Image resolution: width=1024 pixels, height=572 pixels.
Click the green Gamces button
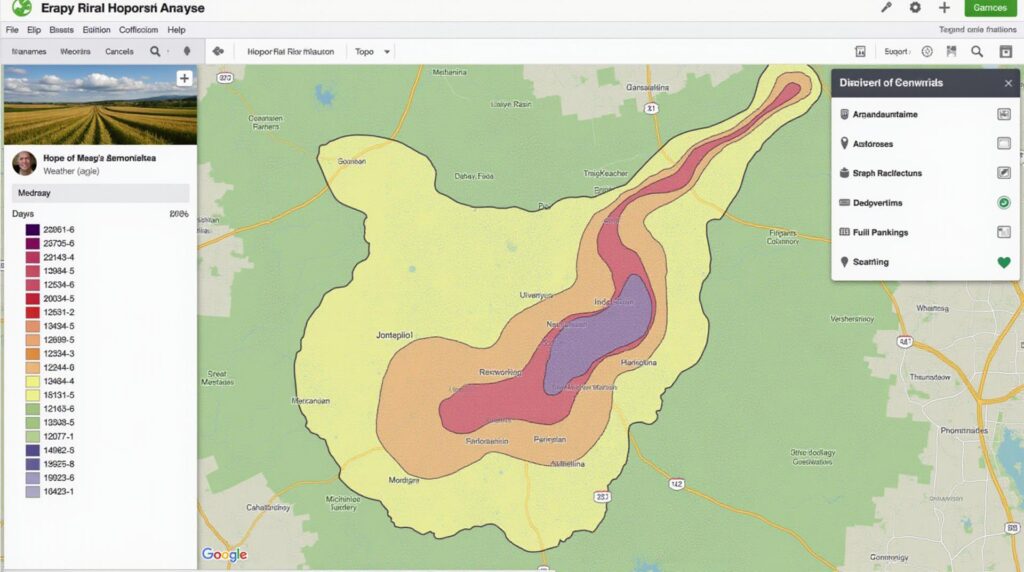point(990,8)
